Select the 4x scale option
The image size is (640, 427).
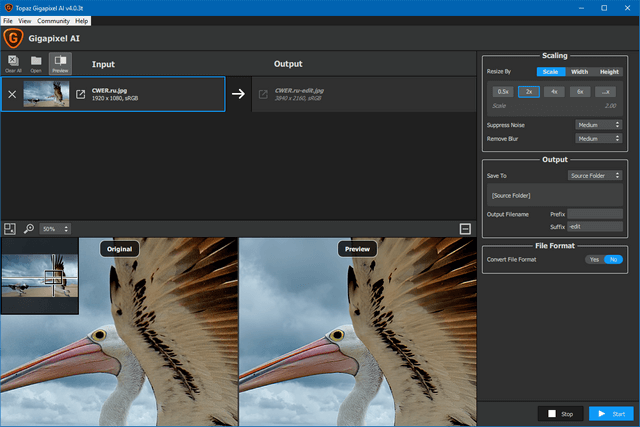(x=554, y=91)
